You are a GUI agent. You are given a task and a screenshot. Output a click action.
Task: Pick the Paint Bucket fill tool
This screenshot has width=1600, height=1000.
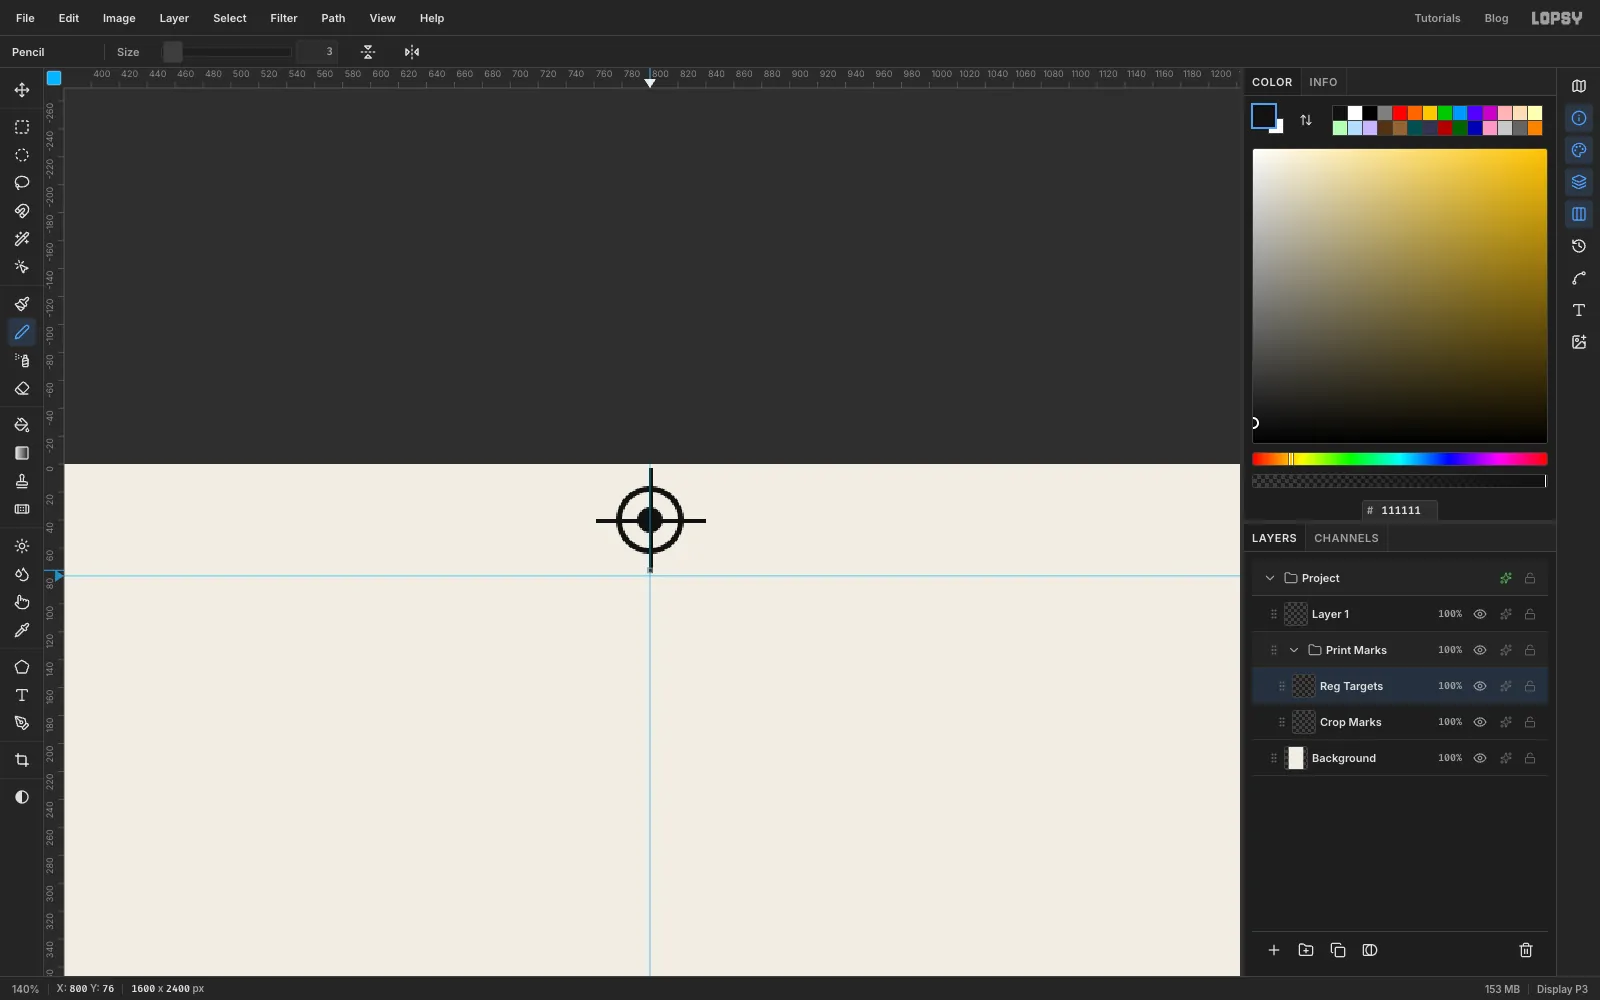[x=22, y=425]
